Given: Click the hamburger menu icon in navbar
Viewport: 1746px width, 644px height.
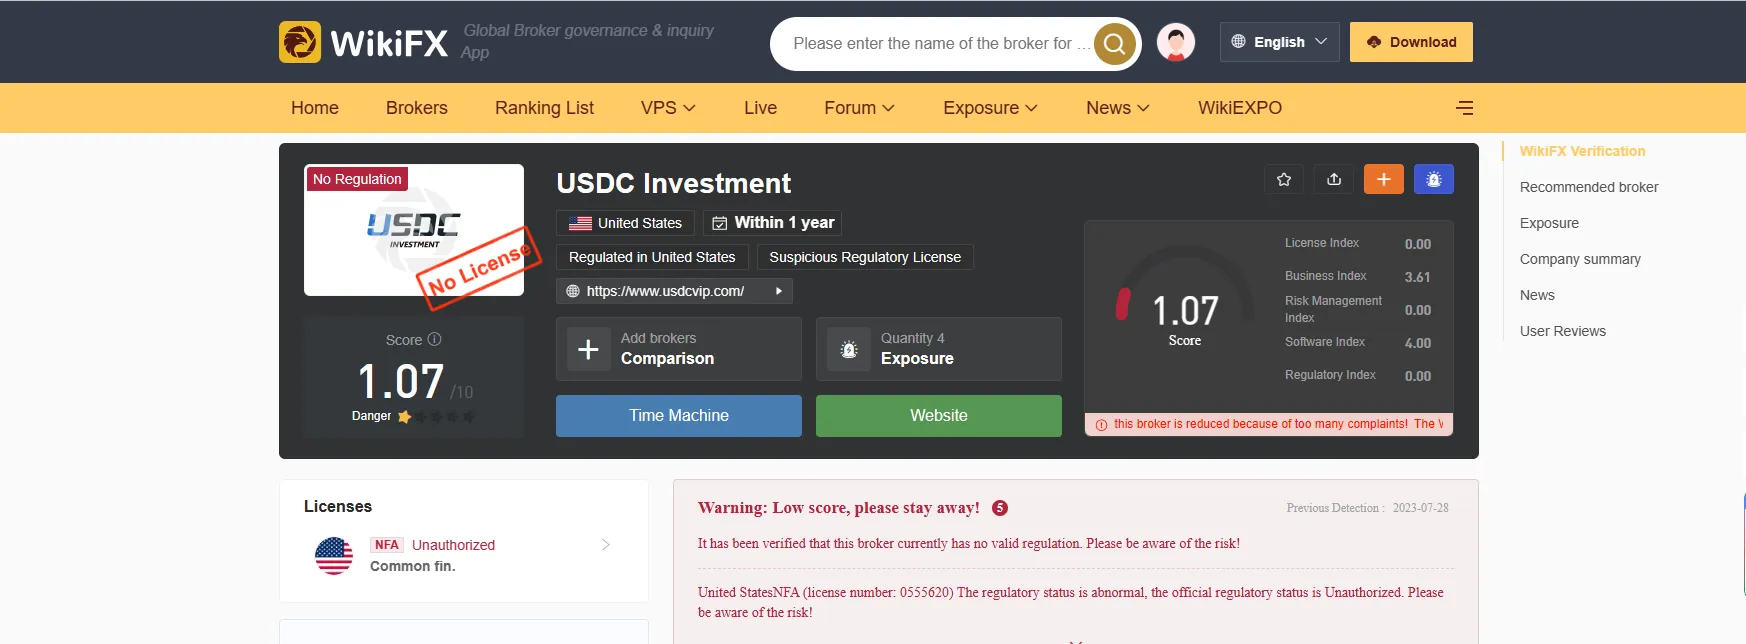Looking at the screenshot, I should [x=1465, y=108].
